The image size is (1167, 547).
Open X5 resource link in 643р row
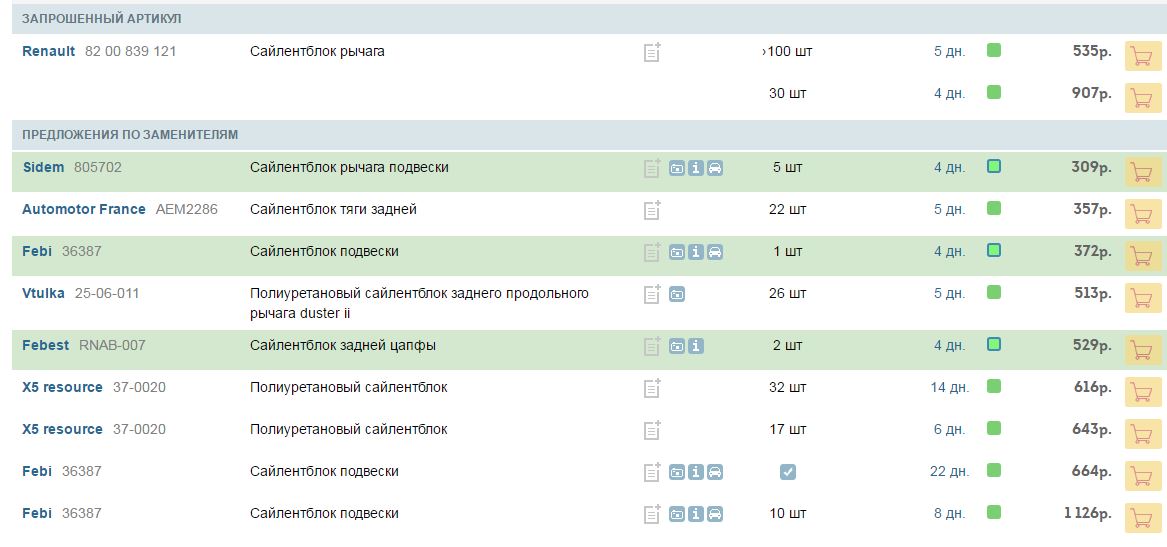point(63,429)
